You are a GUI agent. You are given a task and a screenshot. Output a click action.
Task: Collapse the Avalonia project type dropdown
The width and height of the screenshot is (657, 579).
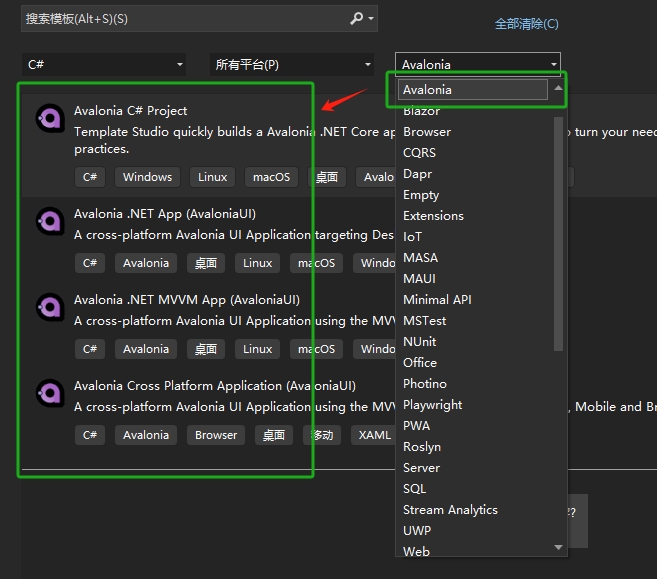coord(478,65)
